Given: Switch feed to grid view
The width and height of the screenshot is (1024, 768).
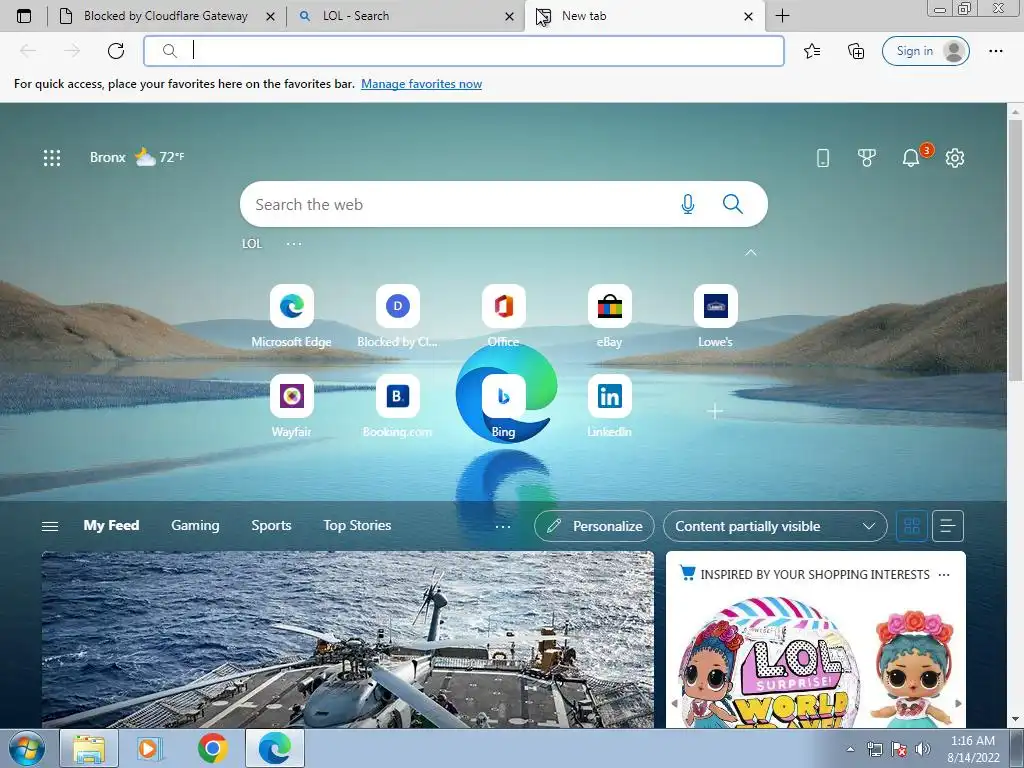Looking at the screenshot, I should coord(912,526).
